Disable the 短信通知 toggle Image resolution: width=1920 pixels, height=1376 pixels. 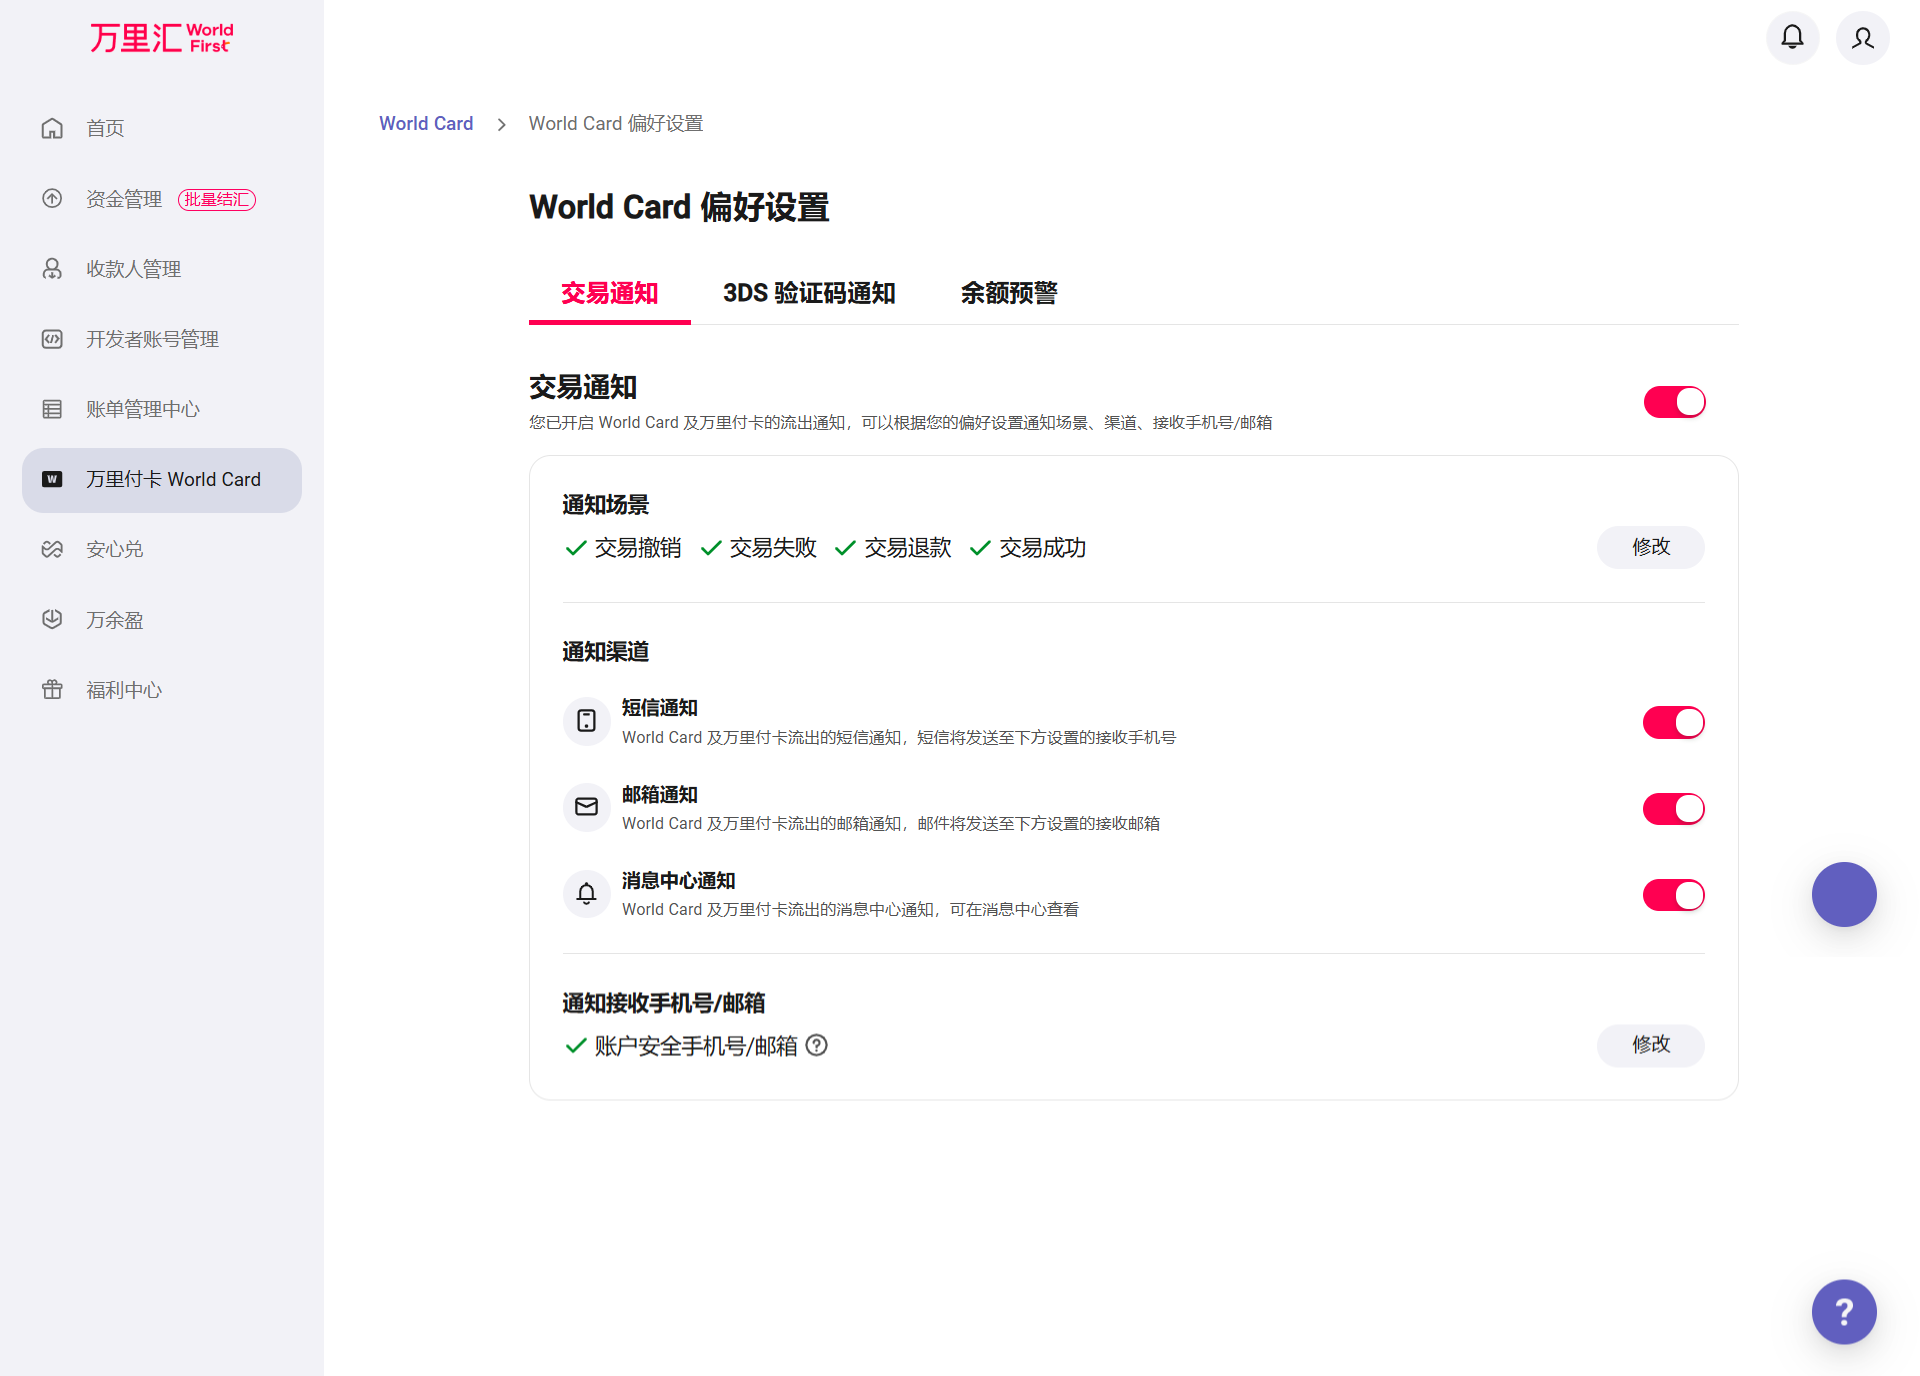(1673, 722)
